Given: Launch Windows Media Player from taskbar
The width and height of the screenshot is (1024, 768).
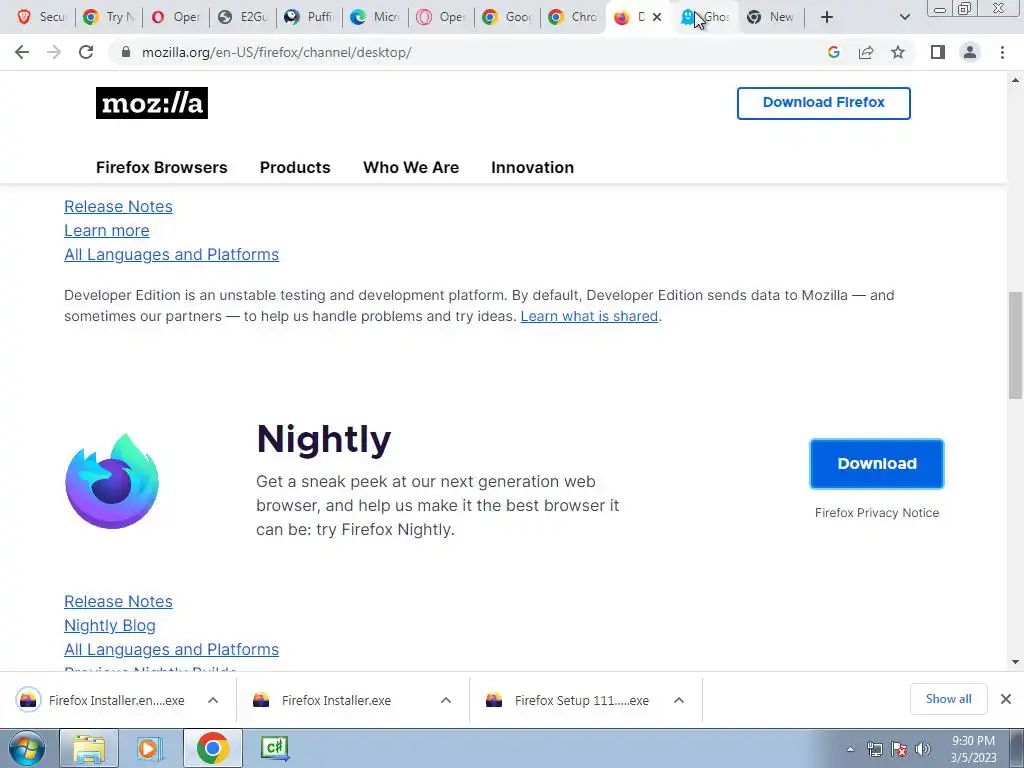Looking at the screenshot, I should tap(149, 748).
